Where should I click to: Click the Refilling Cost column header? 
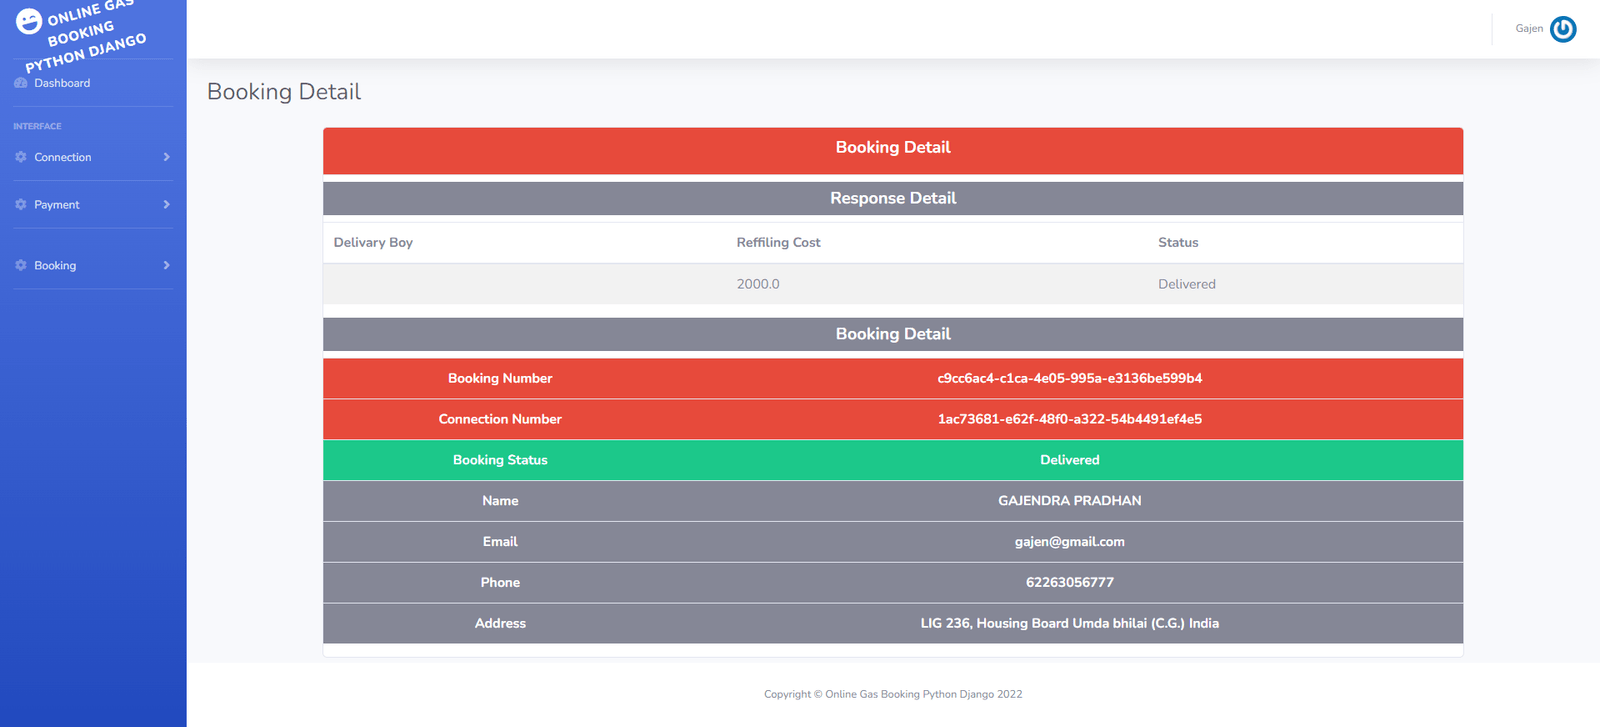pyautogui.click(x=778, y=242)
